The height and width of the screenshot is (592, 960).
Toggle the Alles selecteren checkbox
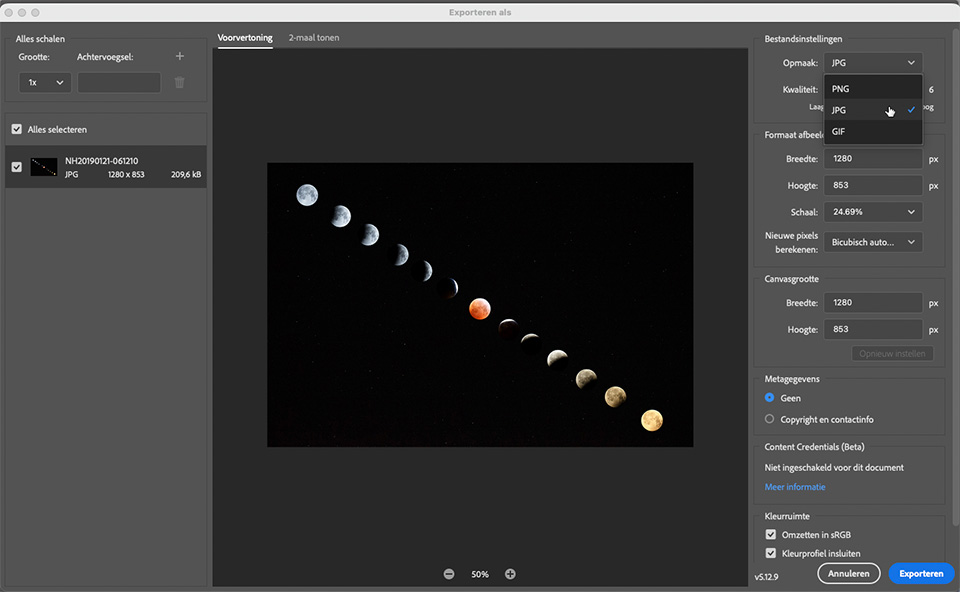pyautogui.click(x=17, y=130)
